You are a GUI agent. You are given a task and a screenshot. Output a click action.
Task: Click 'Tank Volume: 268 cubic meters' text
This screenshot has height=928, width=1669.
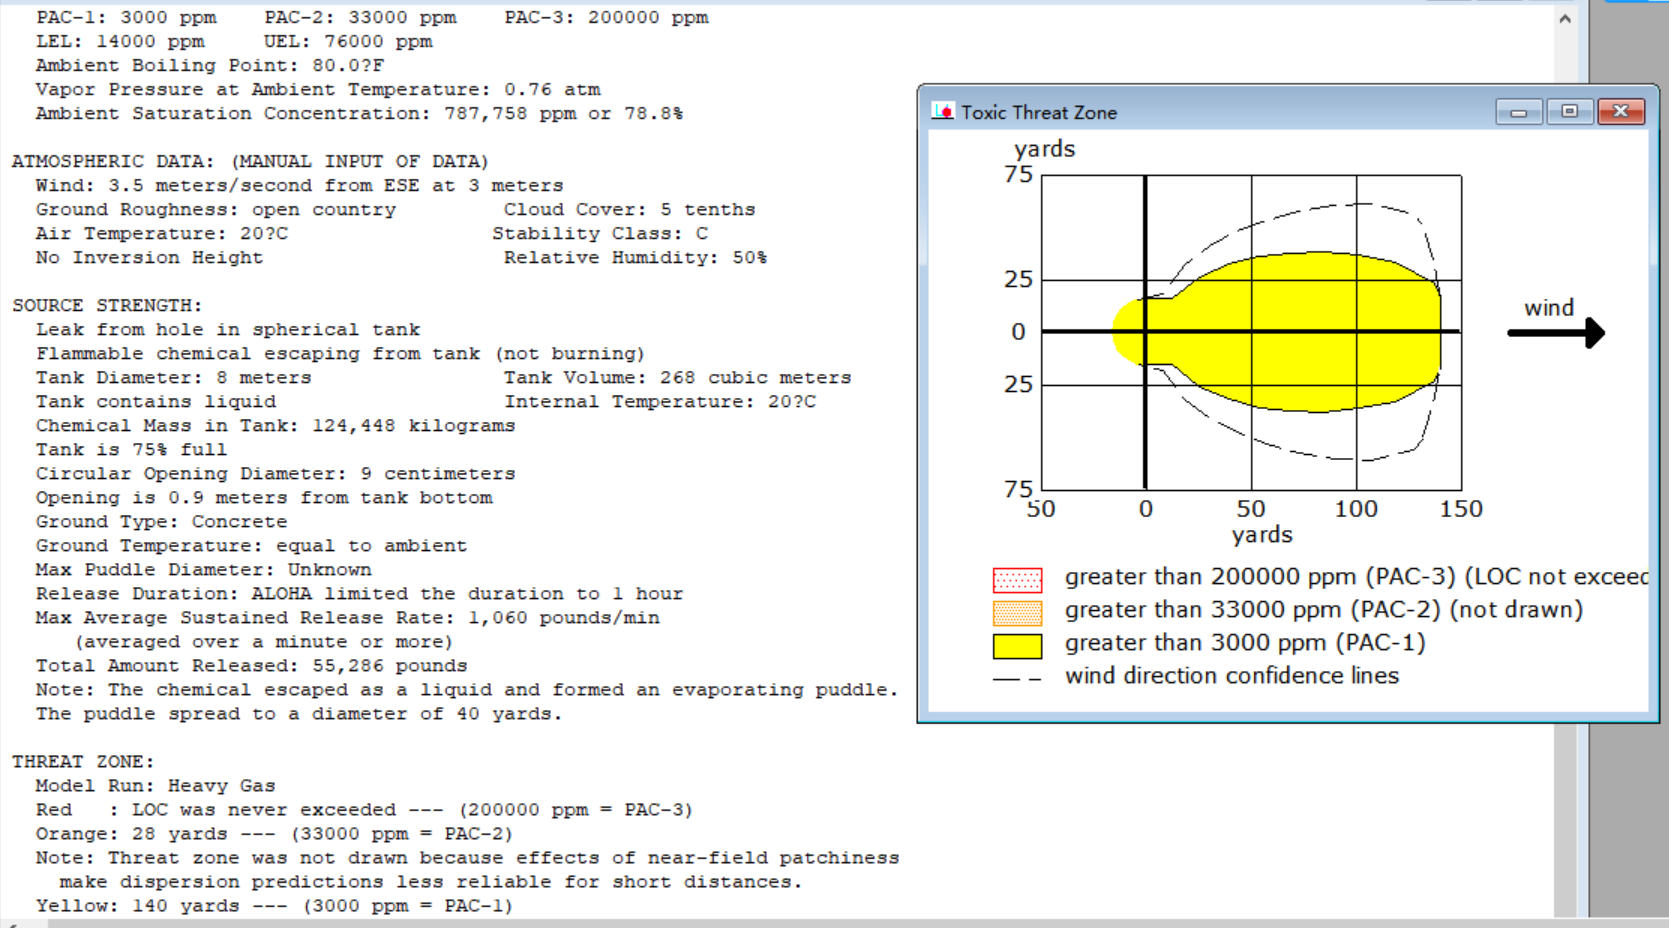(x=678, y=378)
